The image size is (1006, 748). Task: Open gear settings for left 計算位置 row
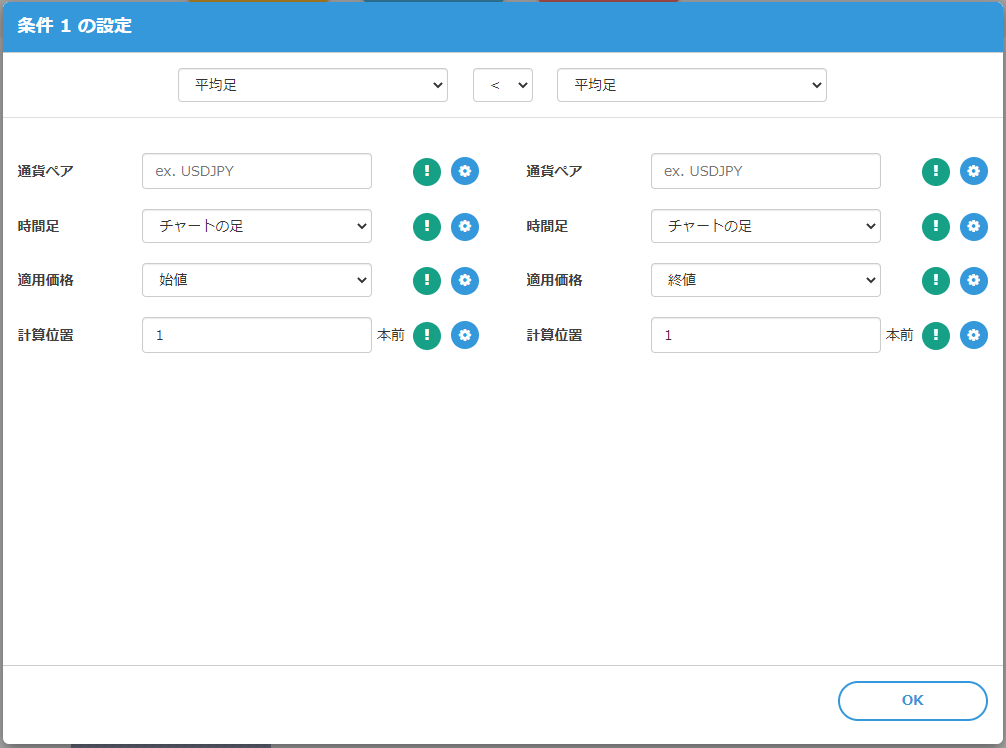click(x=464, y=335)
